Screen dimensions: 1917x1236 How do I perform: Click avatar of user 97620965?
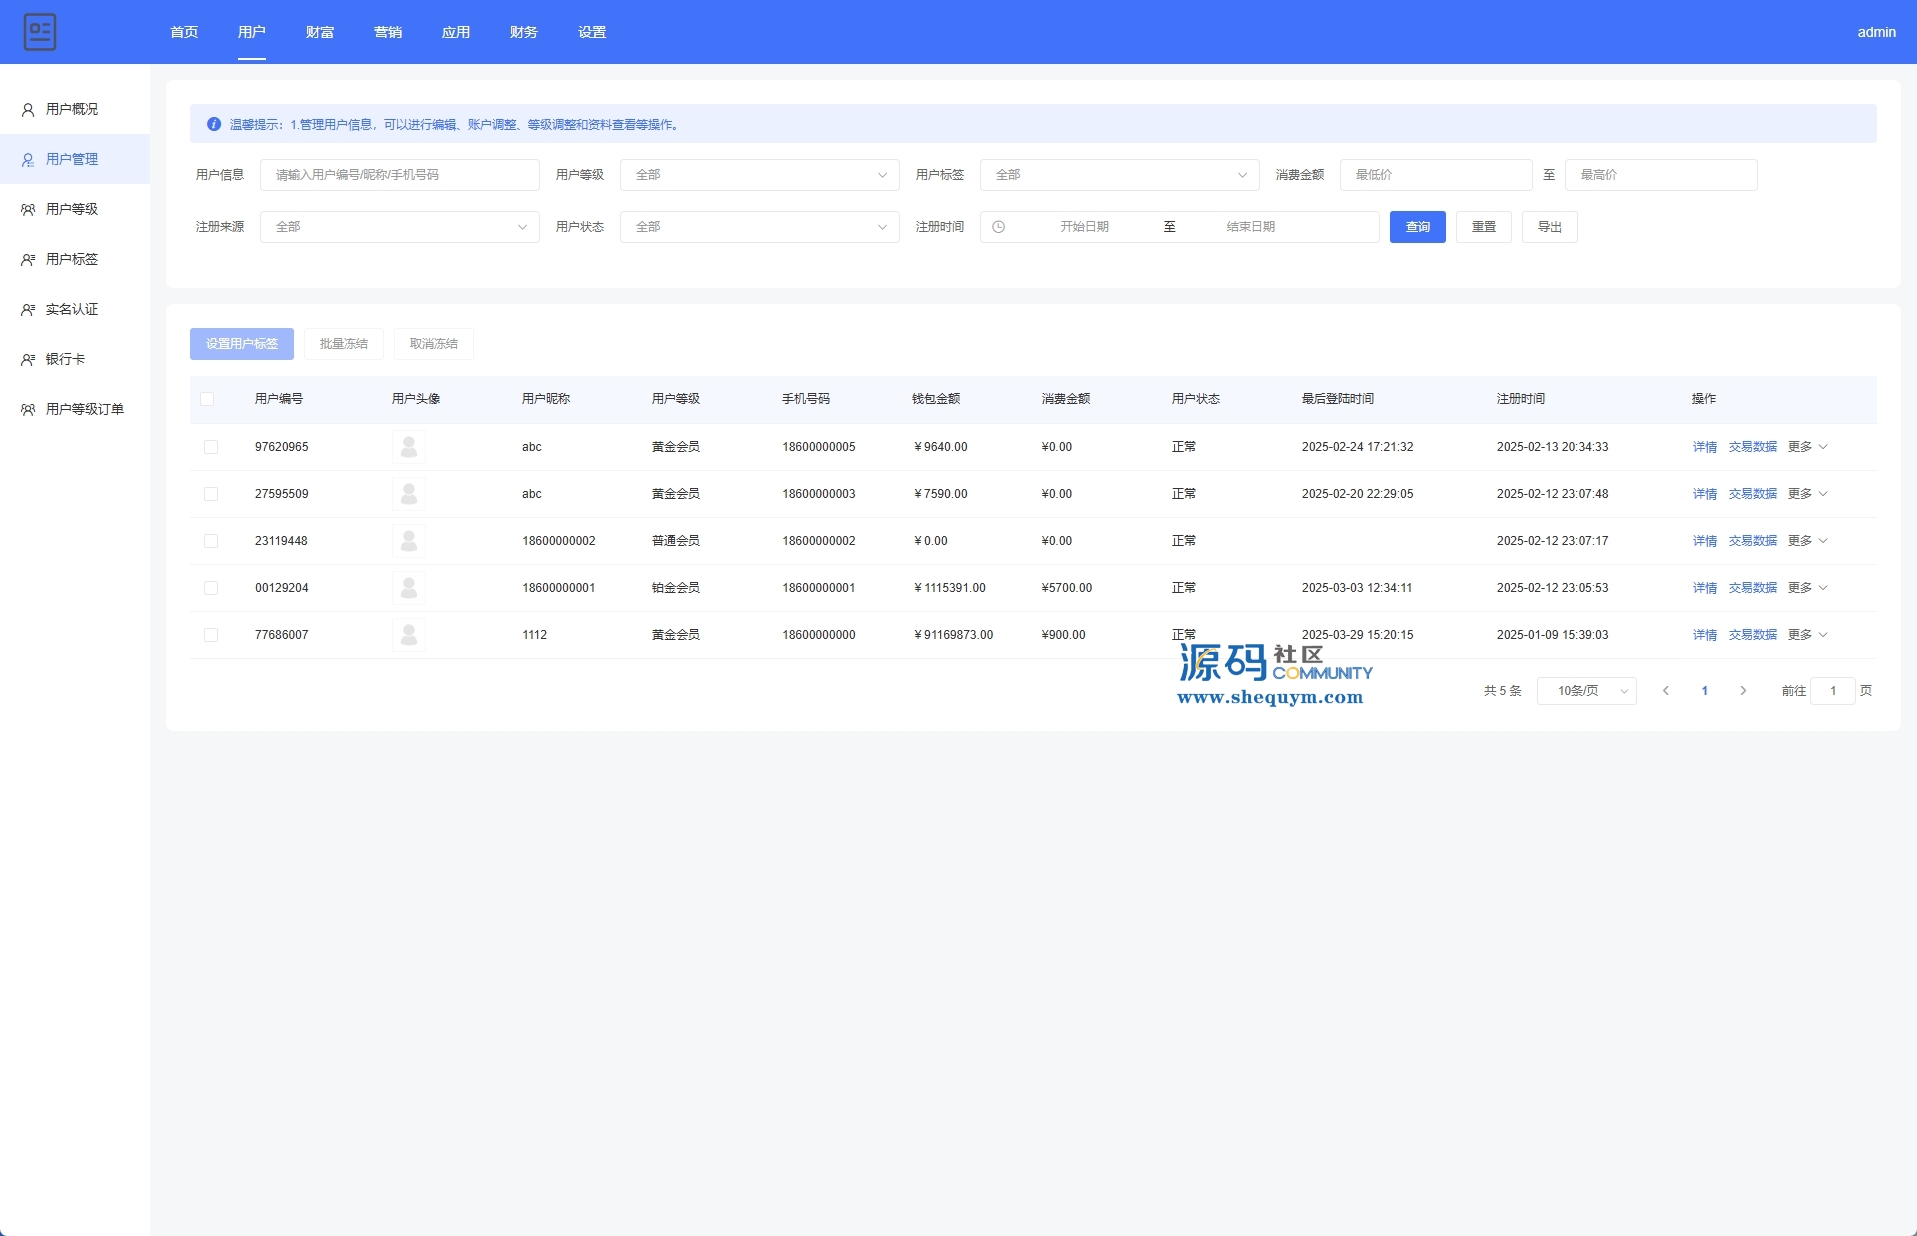pos(409,447)
